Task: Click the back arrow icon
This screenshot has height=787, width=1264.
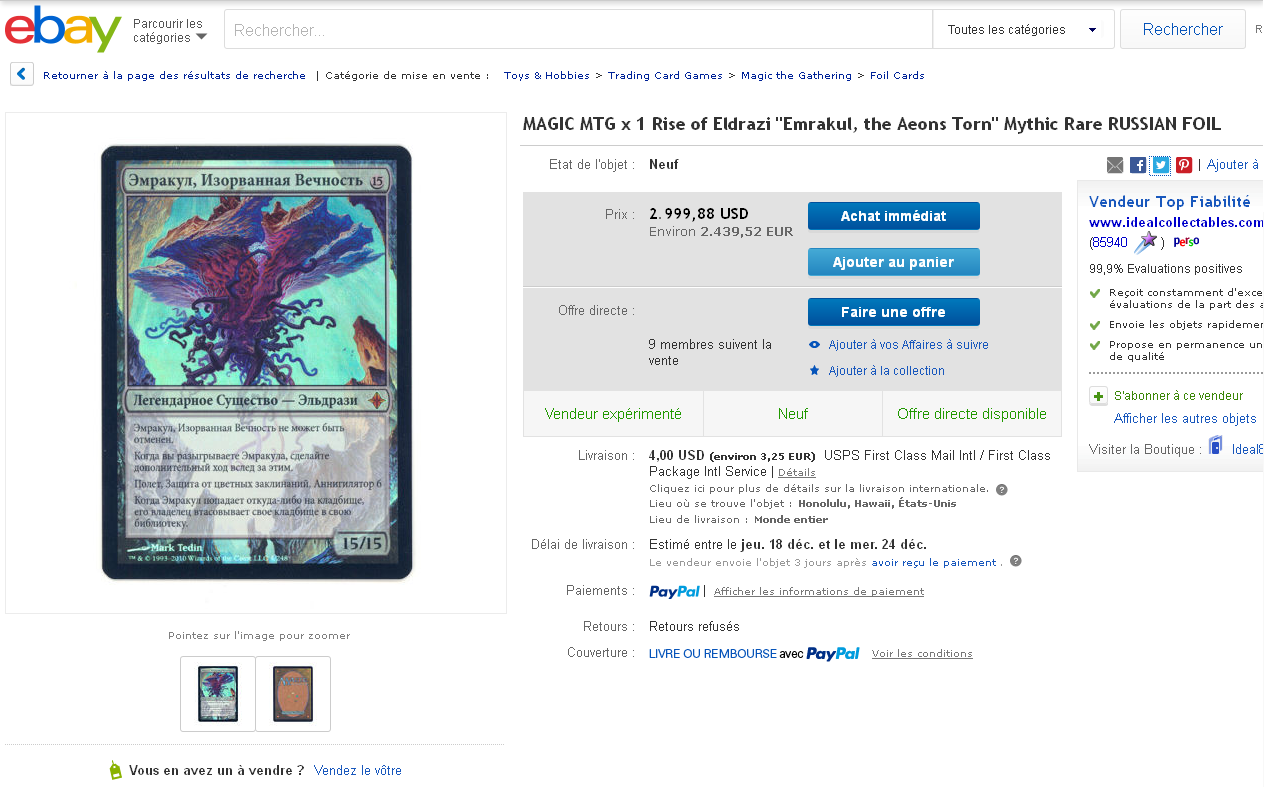Action: pos(22,74)
